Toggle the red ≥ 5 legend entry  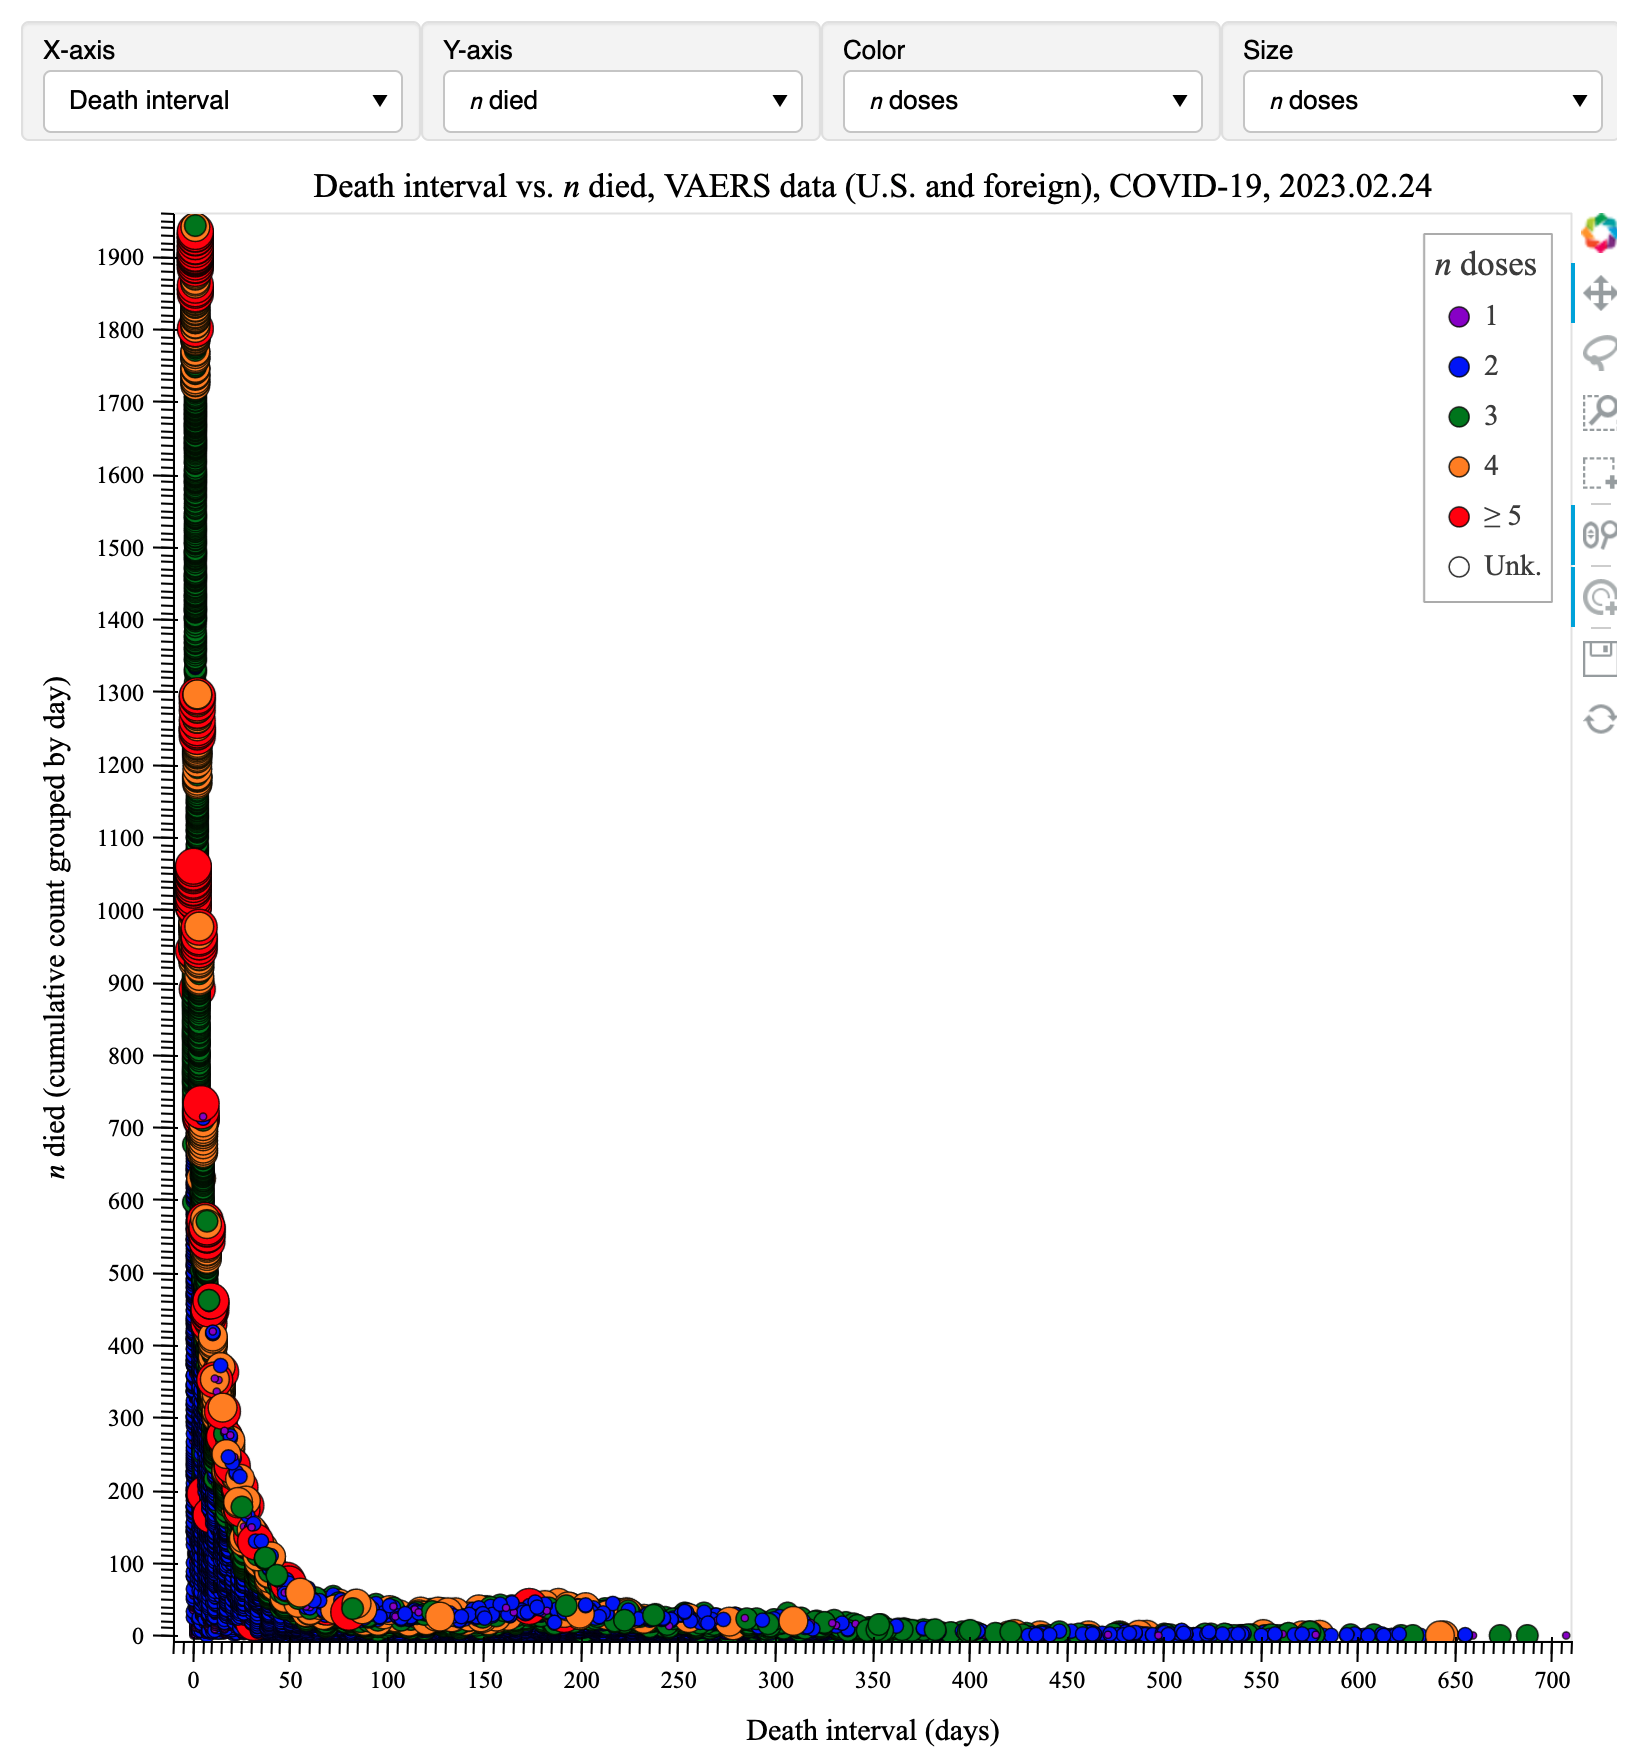pos(1483,517)
